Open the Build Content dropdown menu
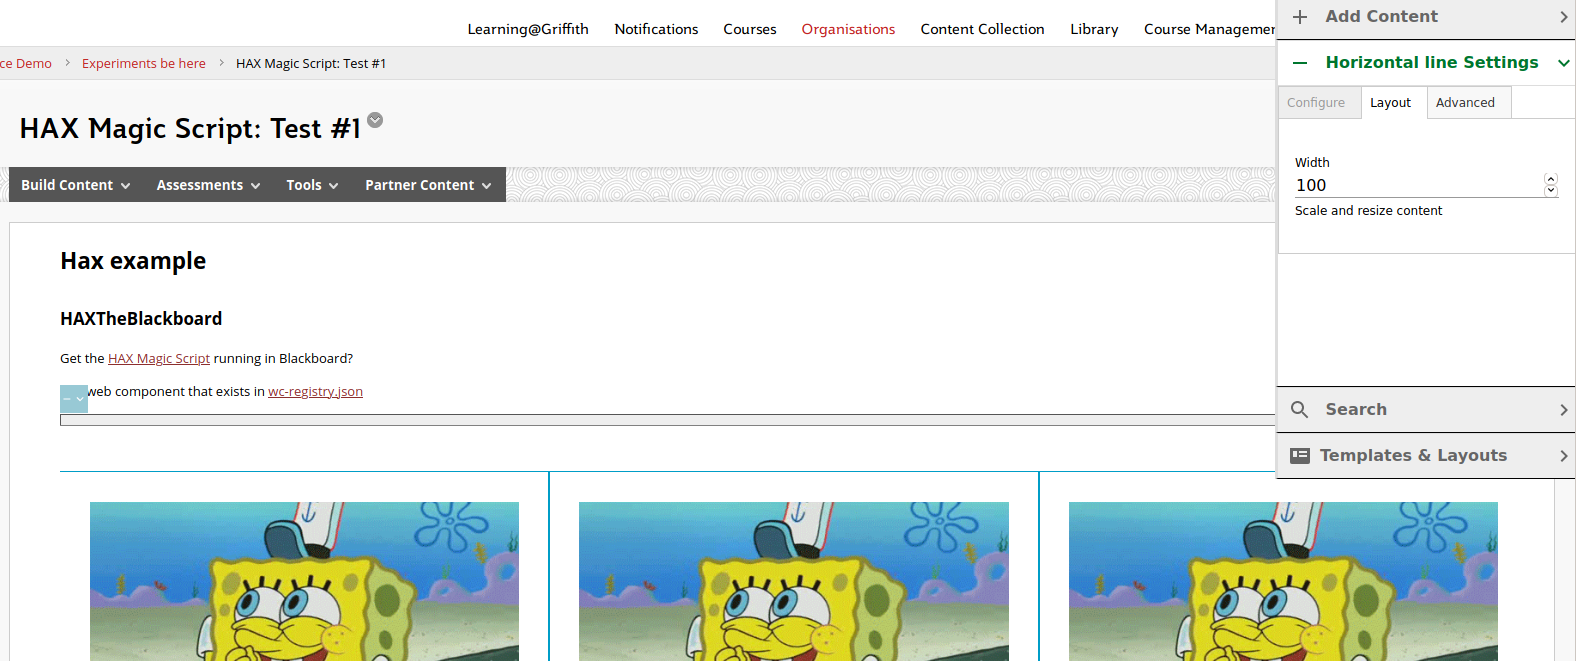This screenshot has width=1576, height=661. tap(76, 185)
